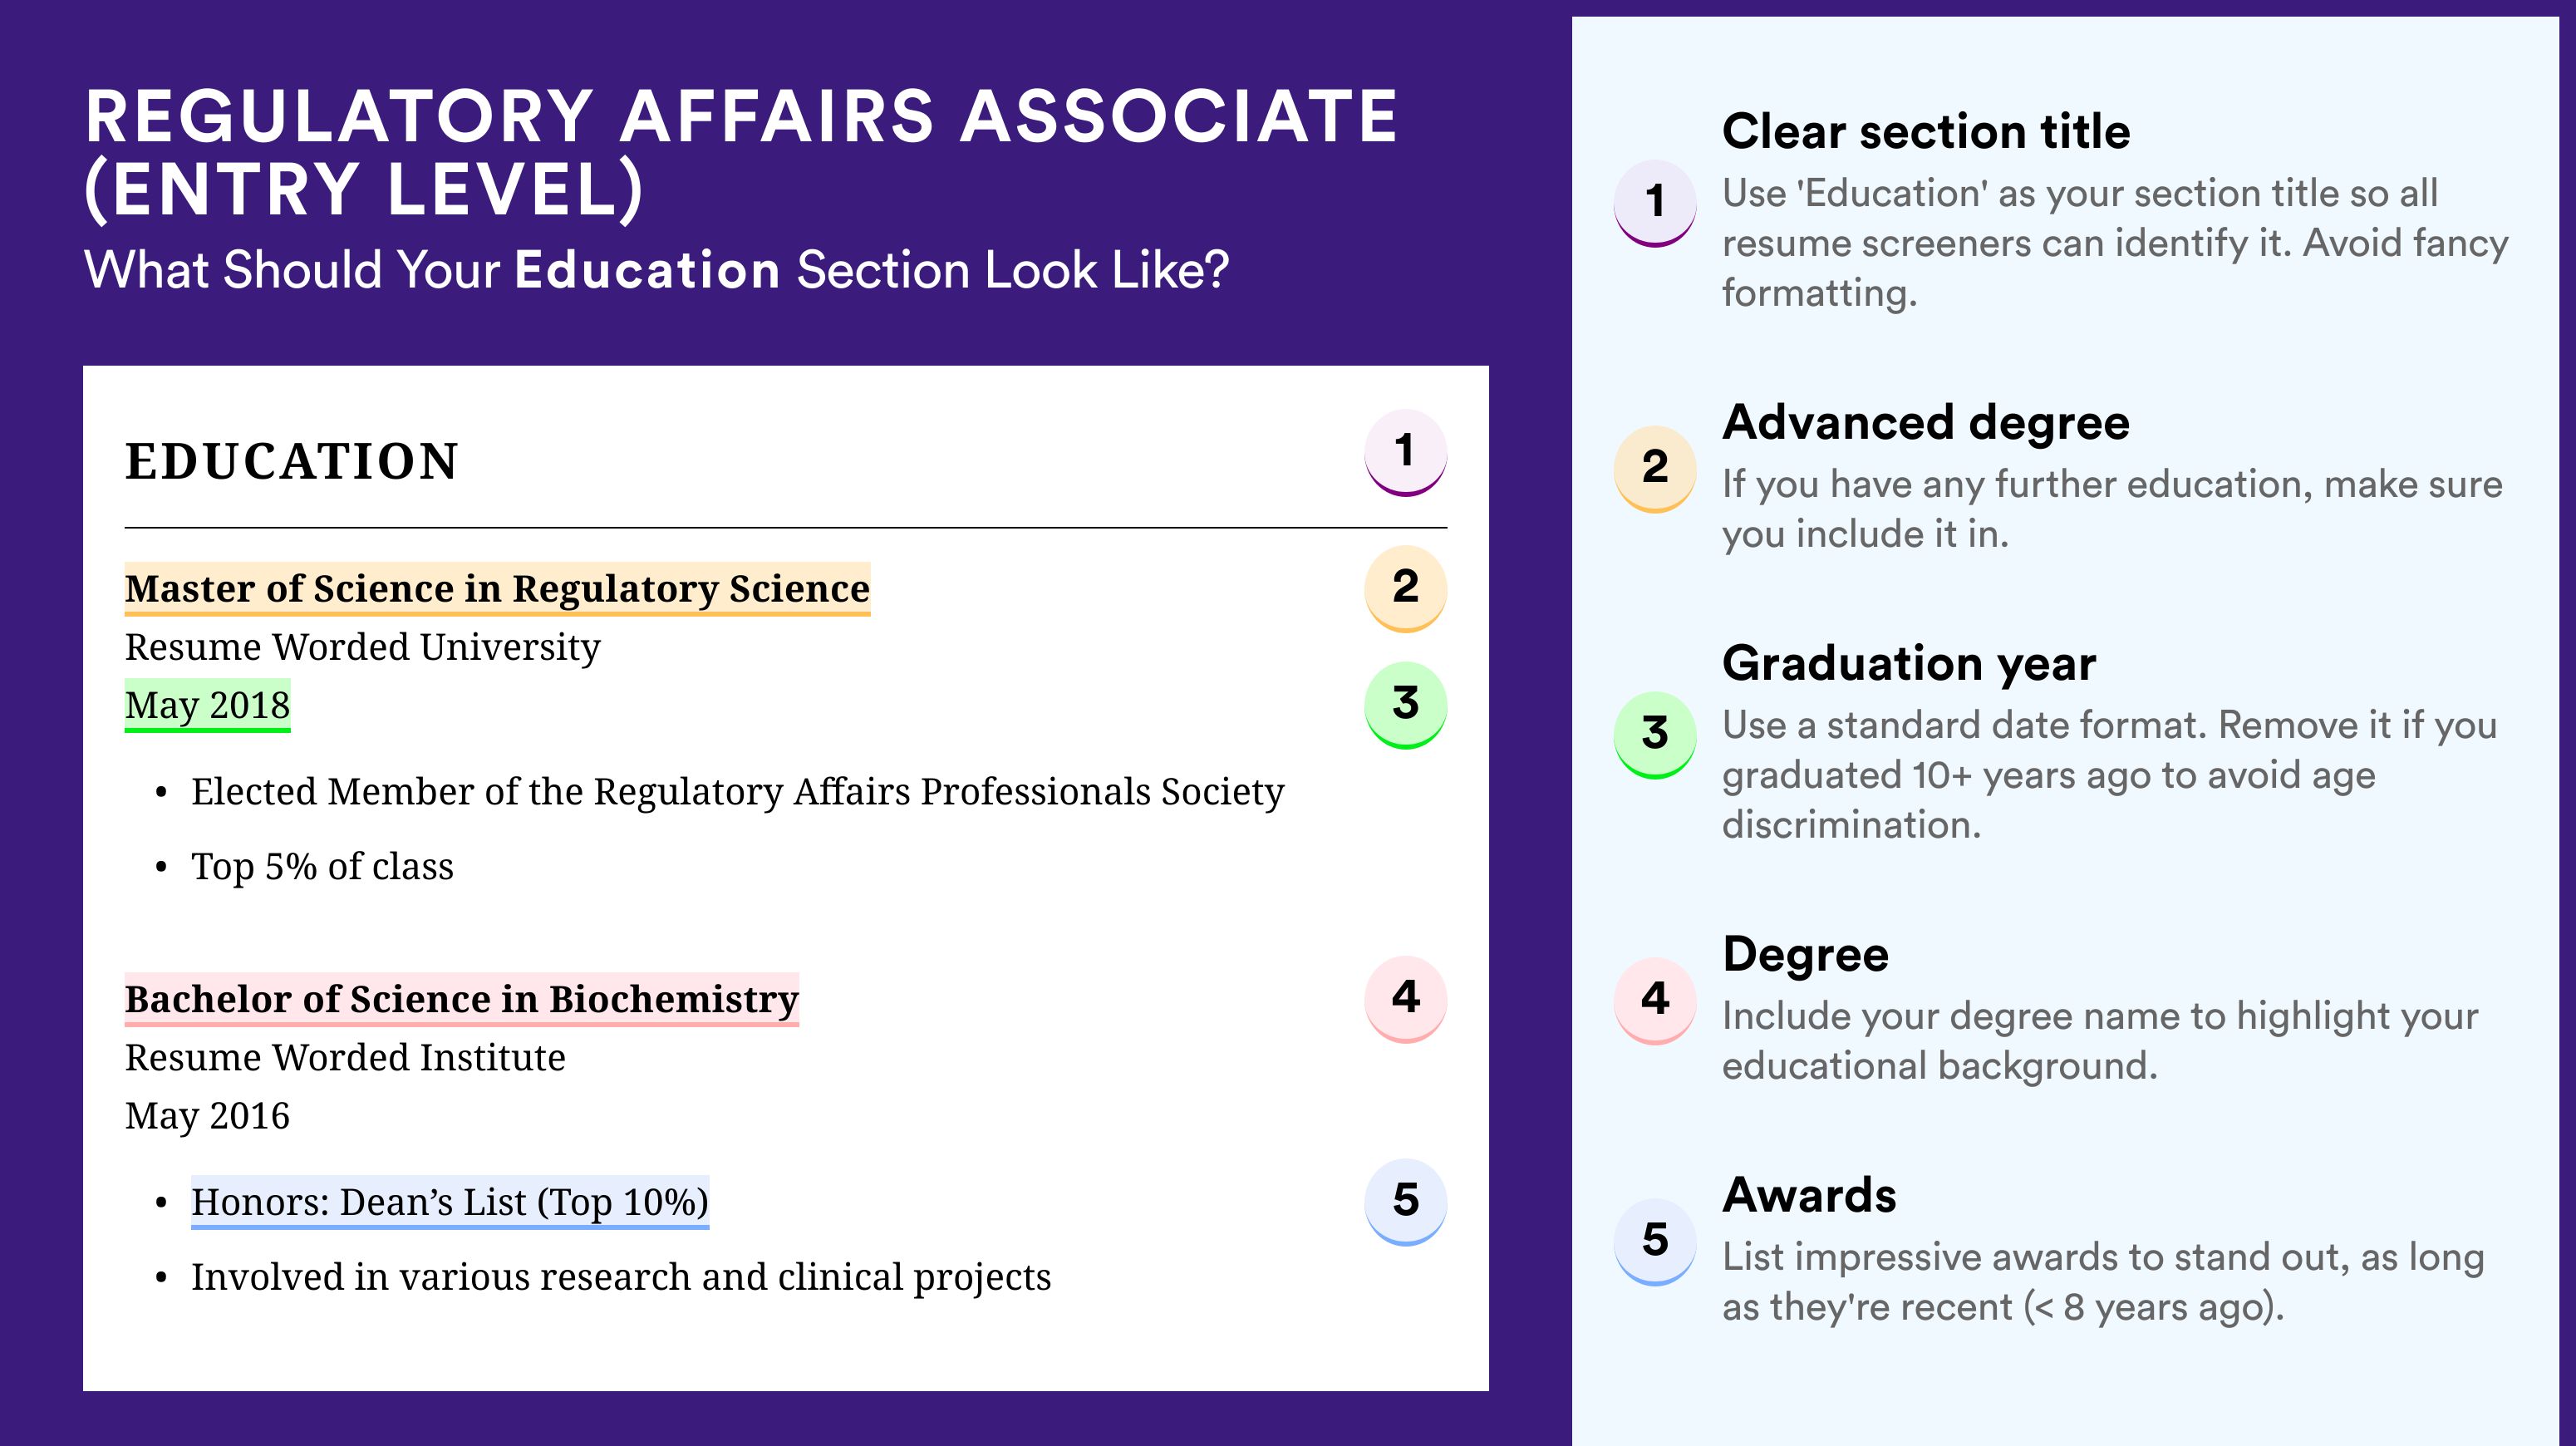2576x1446 pixels.
Task: Click badge 3 beside Graduation year tip
Action: point(1655,735)
